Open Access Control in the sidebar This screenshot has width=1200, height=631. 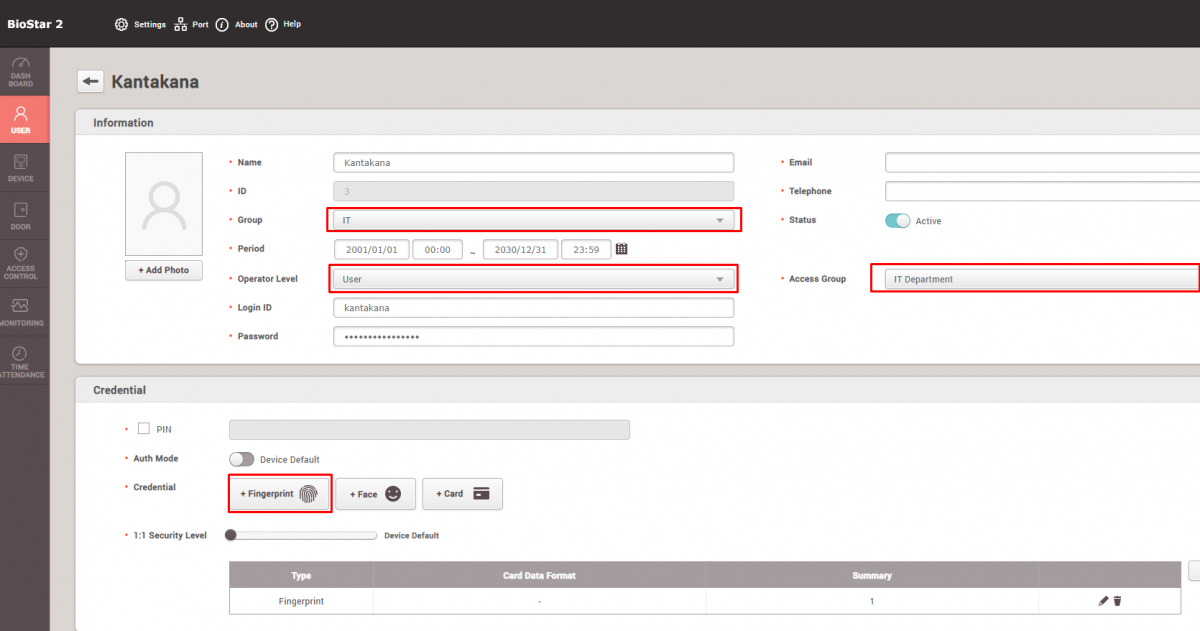pyautogui.click(x=21, y=263)
